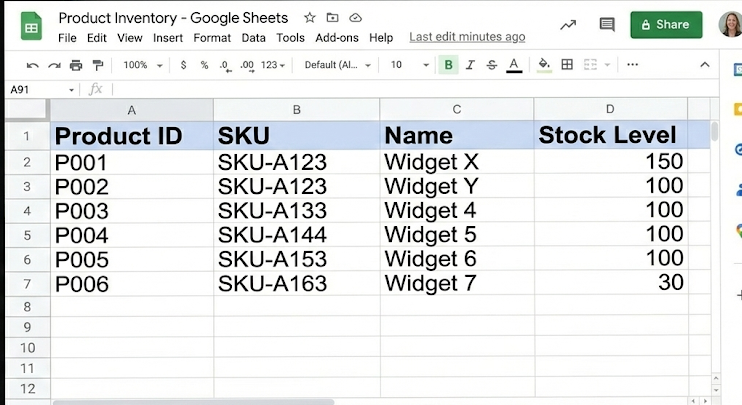Open the Add-ons menu
Viewport: 742px width, 405px height.
[336, 38]
